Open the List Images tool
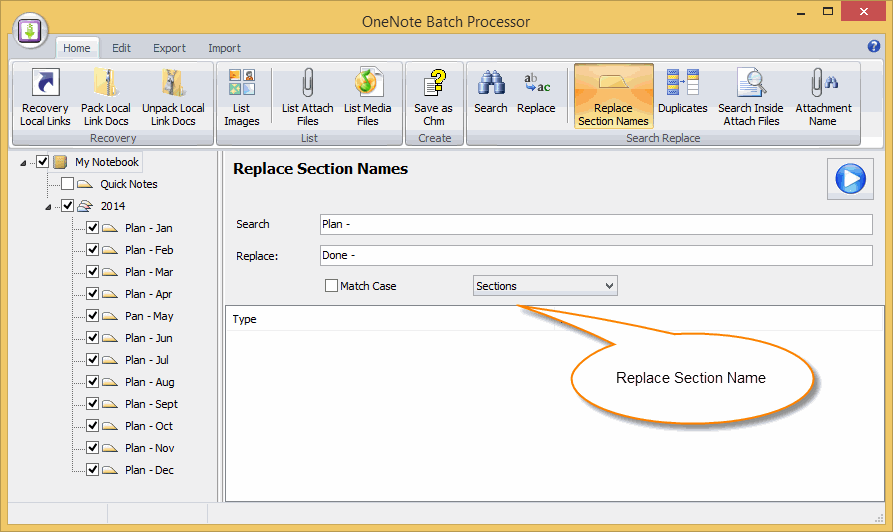Screen dimensions: 893x532 tap(241, 97)
